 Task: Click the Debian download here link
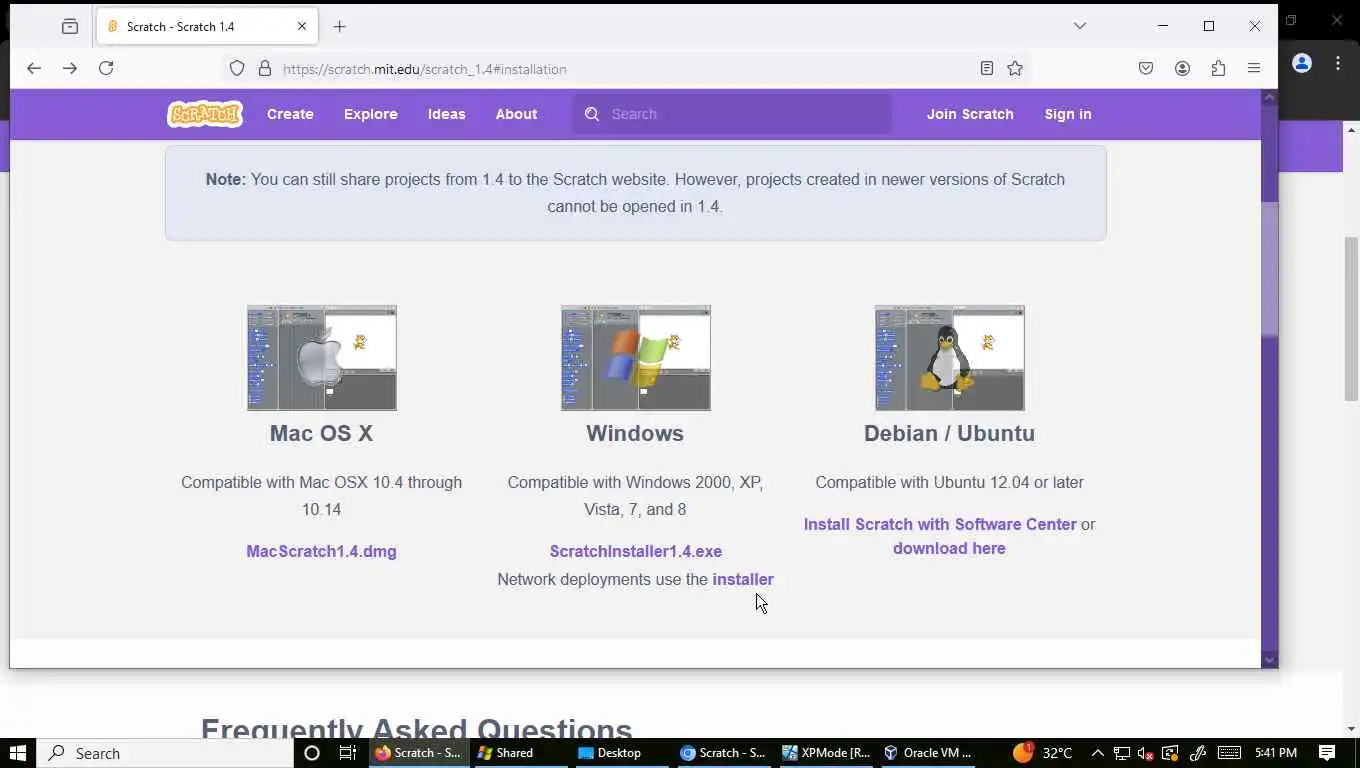tap(949, 548)
